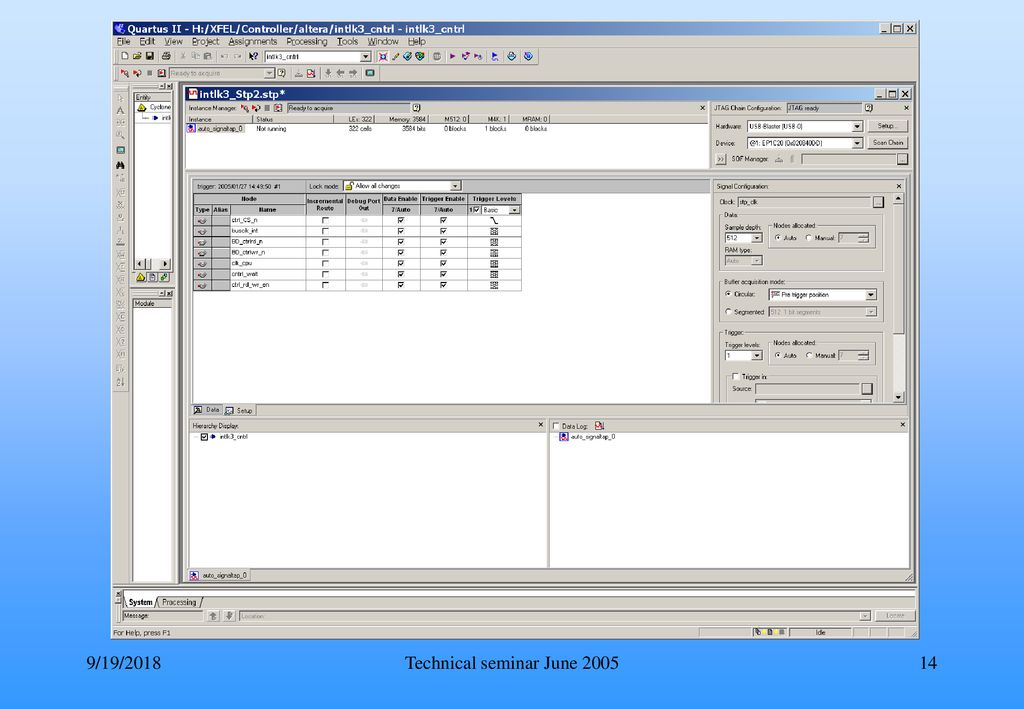Click the context help arrow-question icon

pos(253,56)
